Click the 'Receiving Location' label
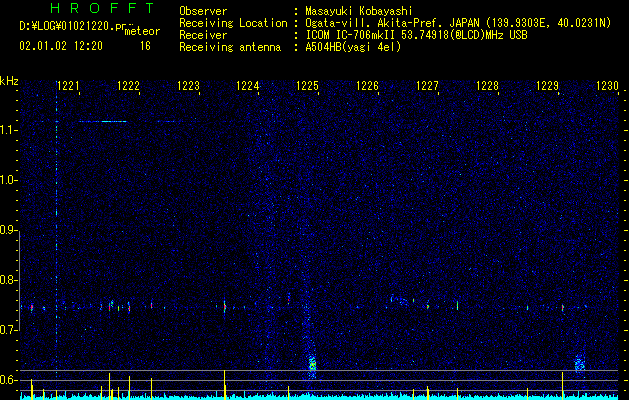The width and height of the screenshot is (629, 400). (233, 23)
